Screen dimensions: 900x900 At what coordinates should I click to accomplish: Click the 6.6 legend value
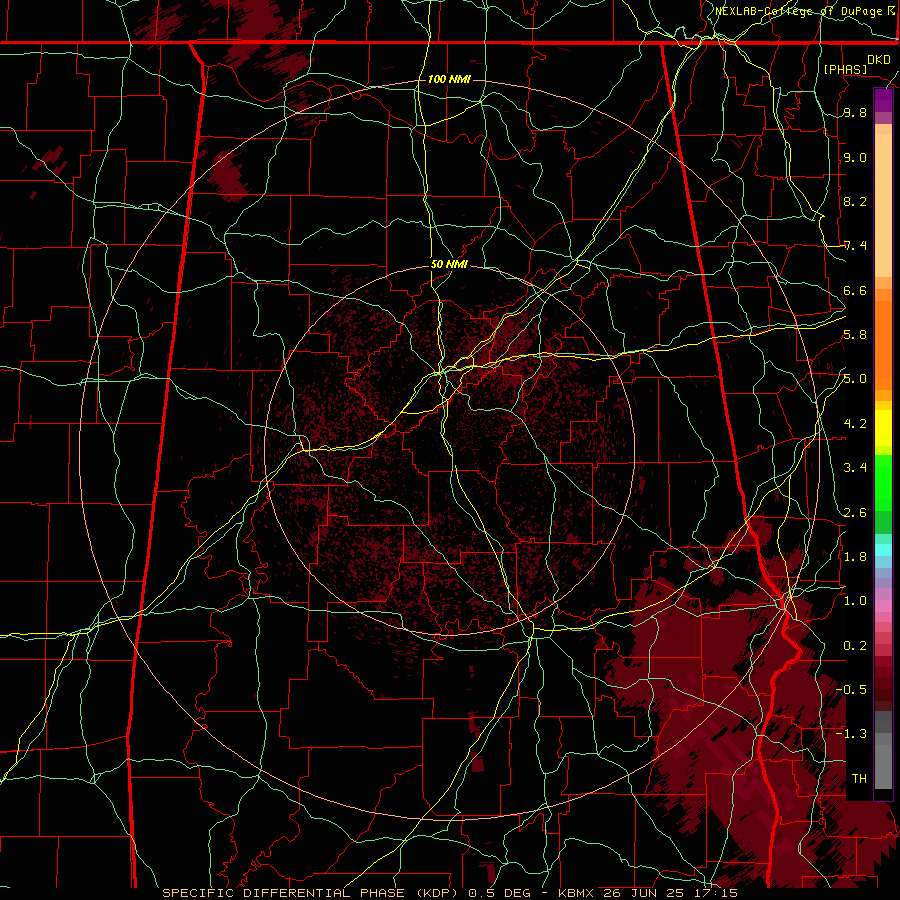(855, 290)
